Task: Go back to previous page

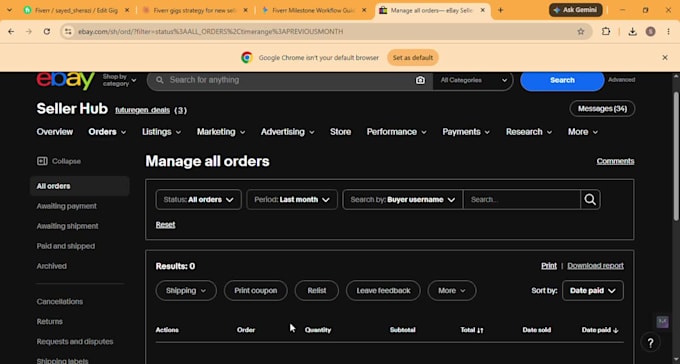Action: (11, 31)
